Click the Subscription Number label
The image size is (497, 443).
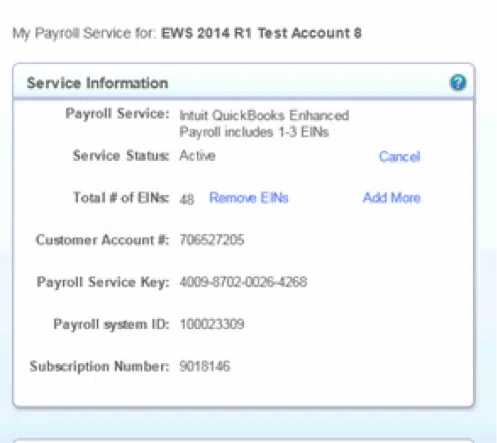click(x=99, y=366)
